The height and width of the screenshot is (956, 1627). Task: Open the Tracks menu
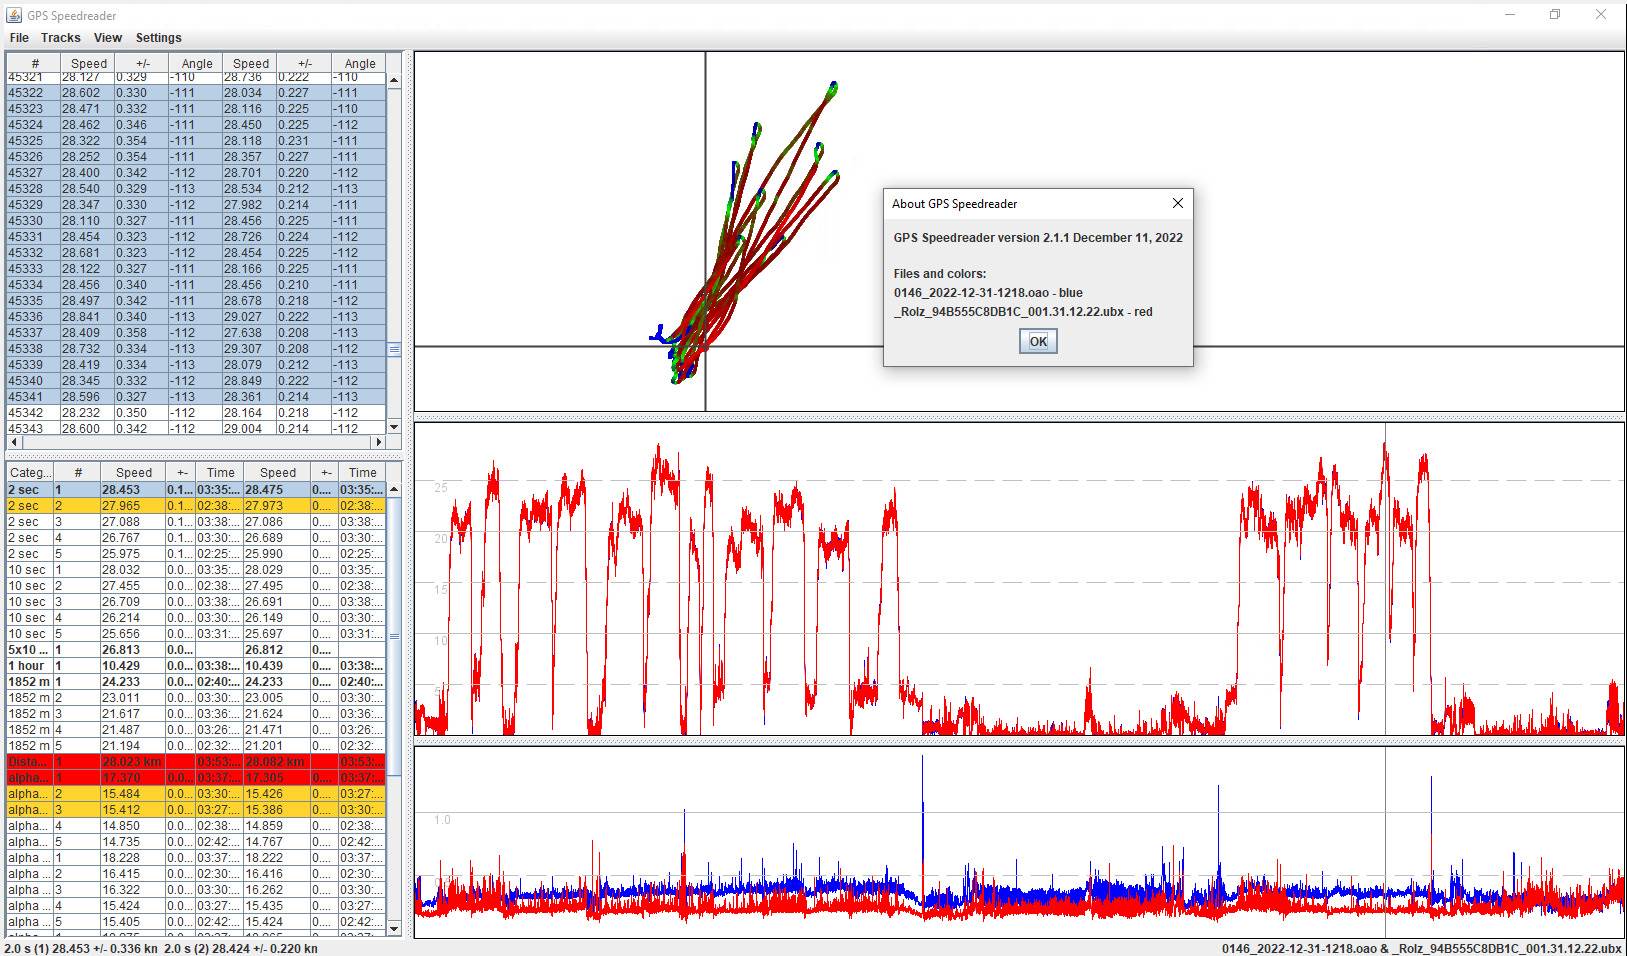tap(60, 38)
